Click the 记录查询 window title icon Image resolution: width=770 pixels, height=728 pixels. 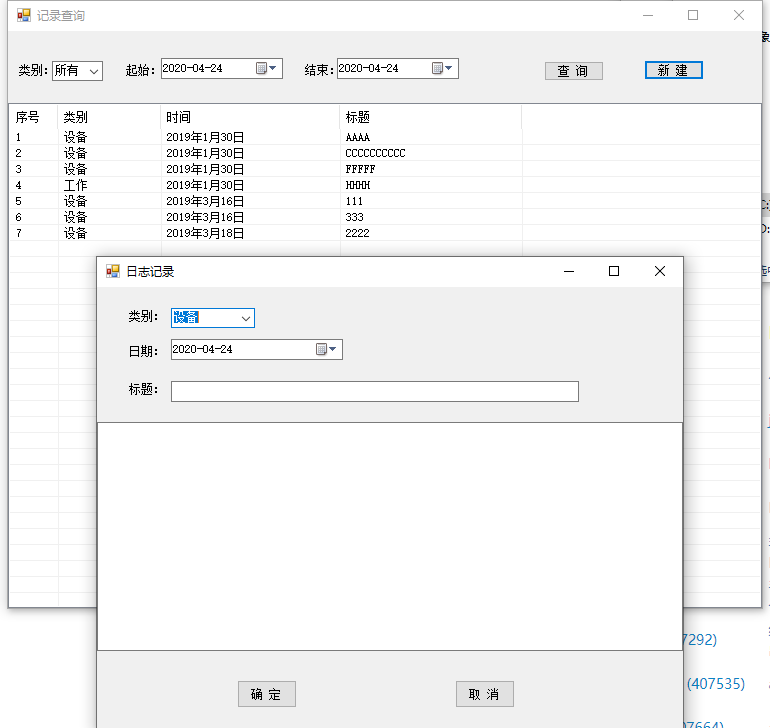[x=24, y=16]
